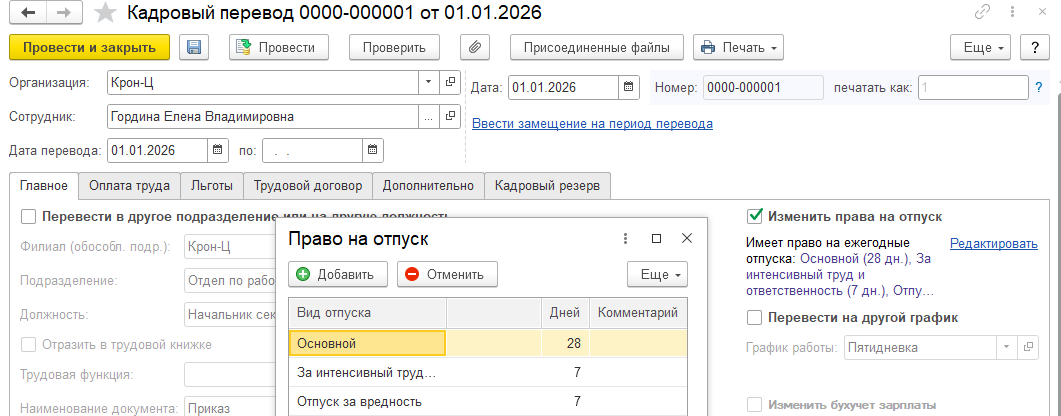The height and width of the screenshot is (416, 1061).
Task: Expand the Еще menu in dialog
Action: 656,274
